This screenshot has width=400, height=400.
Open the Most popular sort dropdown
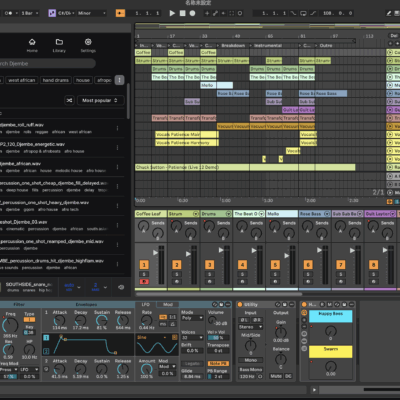[x=101, y=100]
